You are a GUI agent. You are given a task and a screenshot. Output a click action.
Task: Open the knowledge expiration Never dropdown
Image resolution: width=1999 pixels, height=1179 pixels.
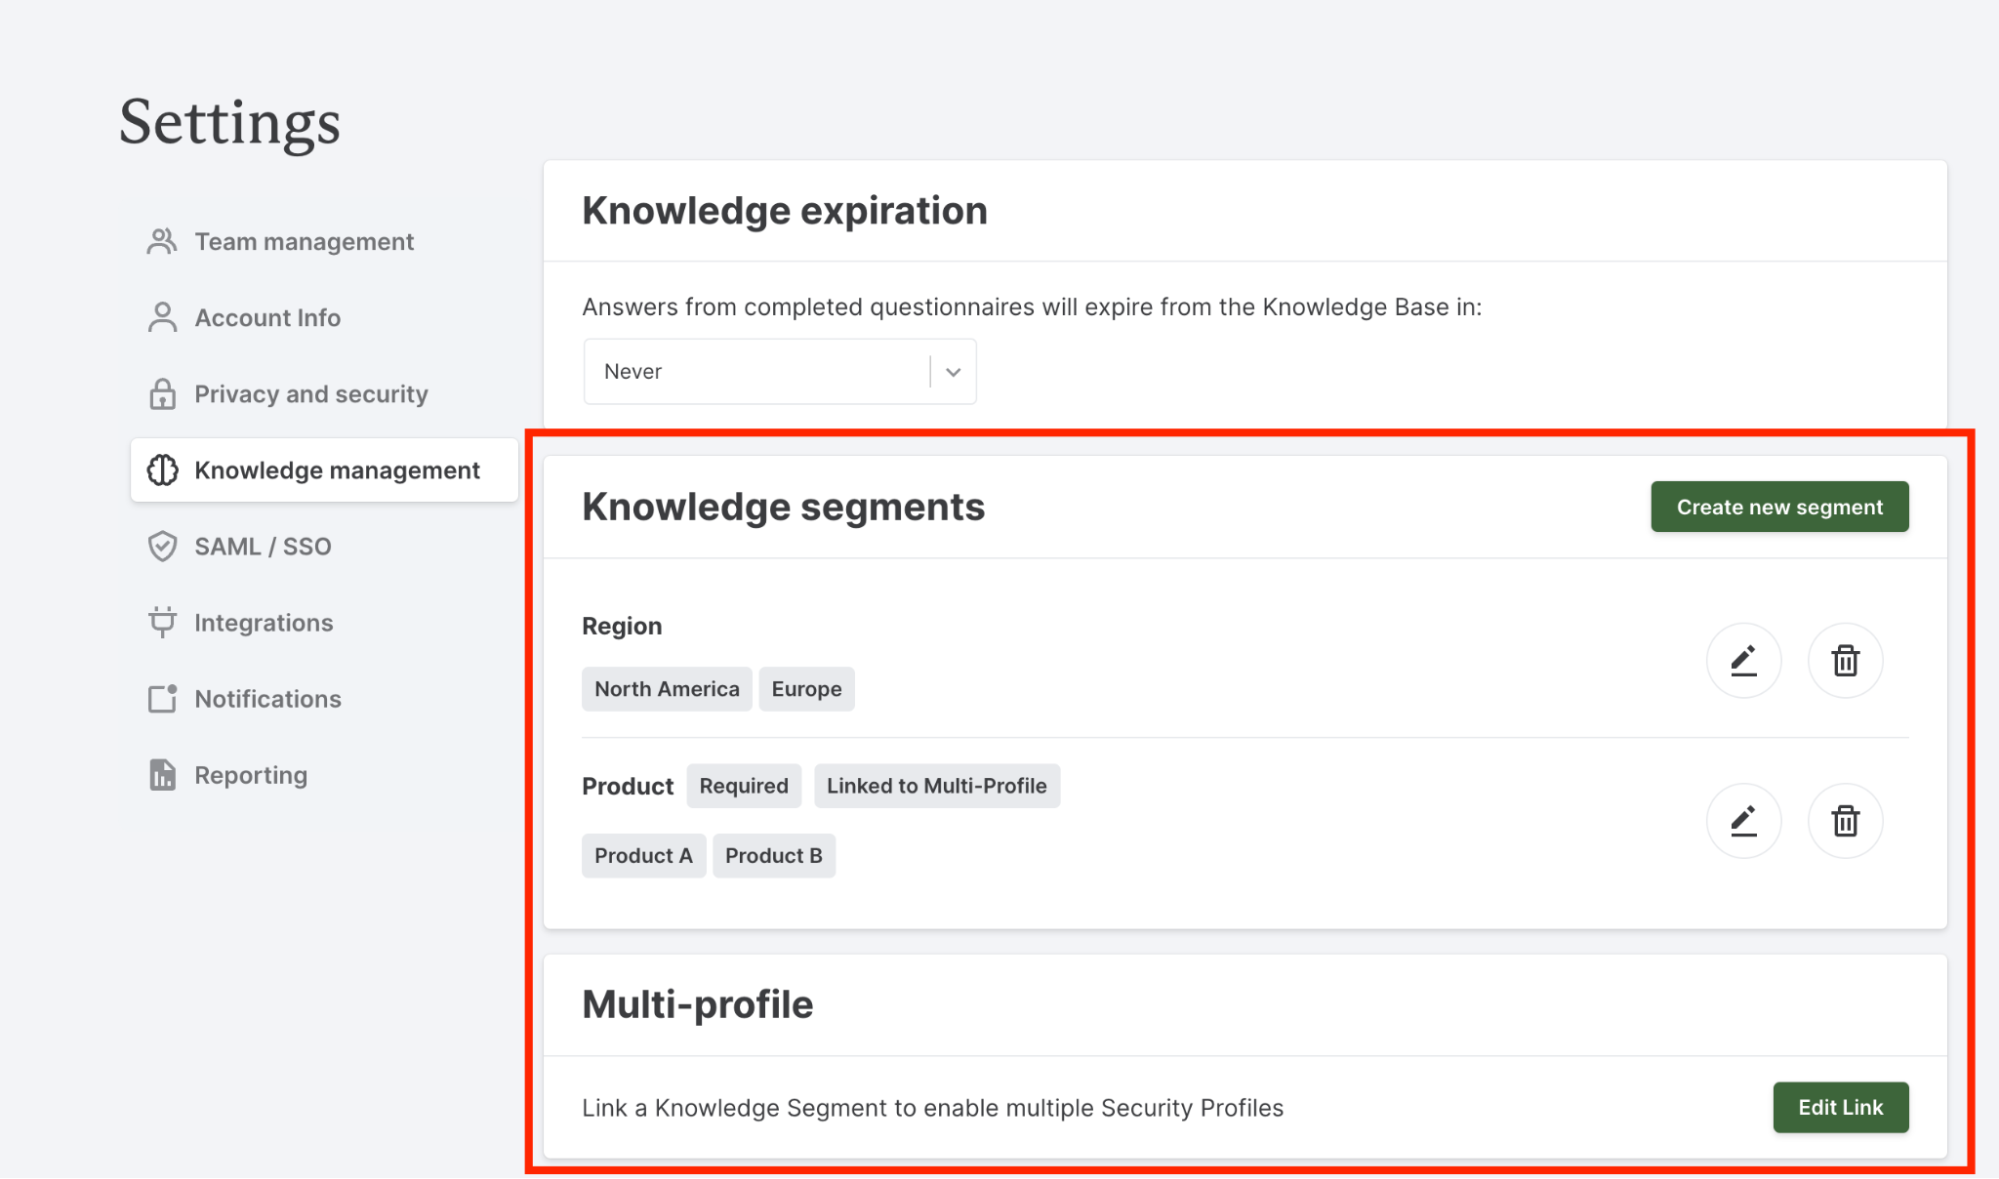click(x=780, y=371)
